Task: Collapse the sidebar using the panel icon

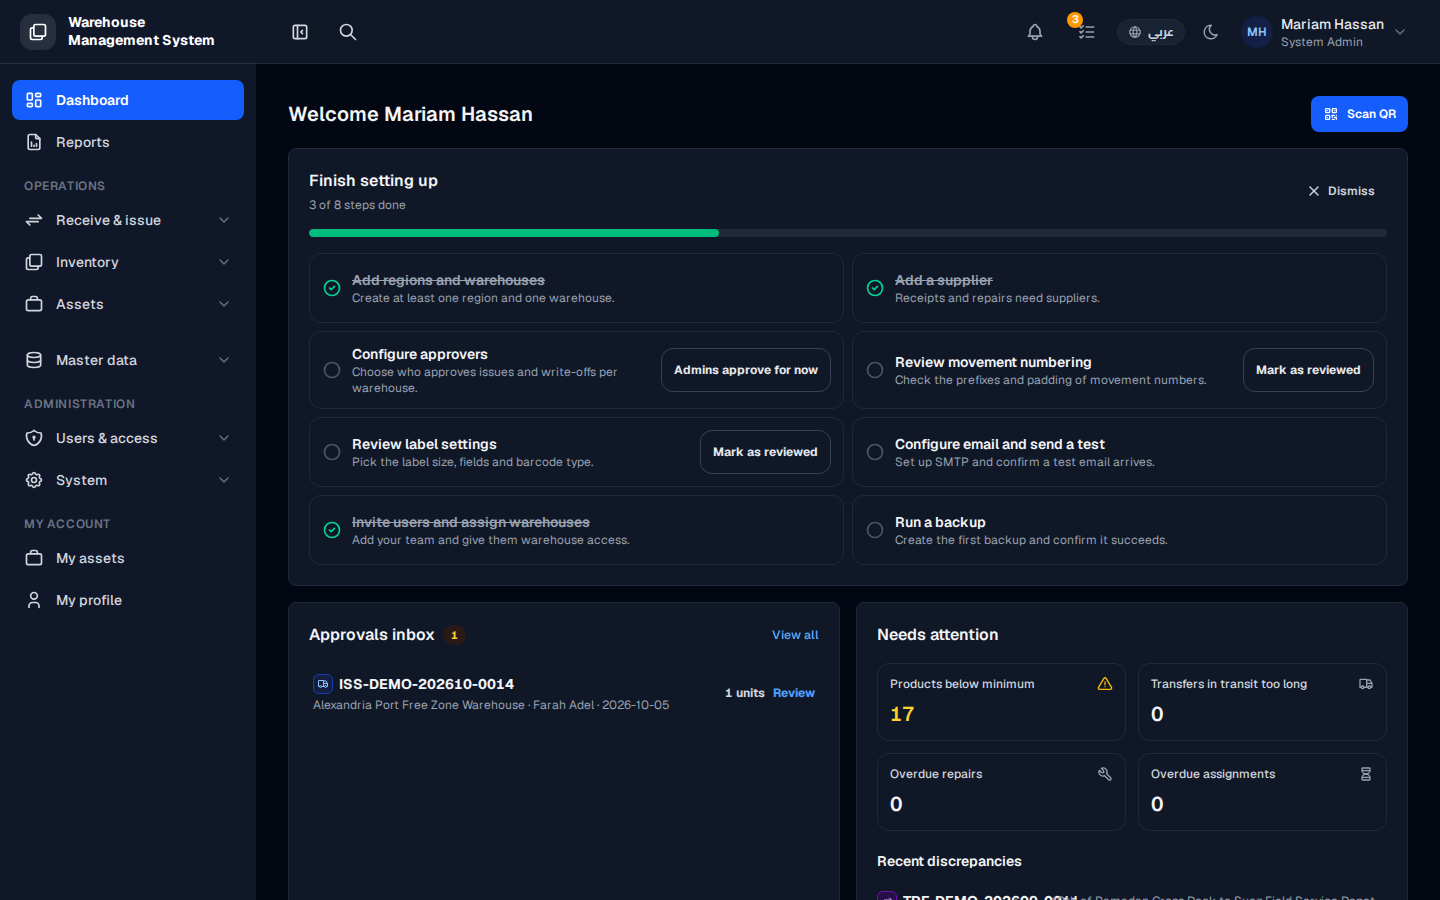Action: (x=300, y=32)
